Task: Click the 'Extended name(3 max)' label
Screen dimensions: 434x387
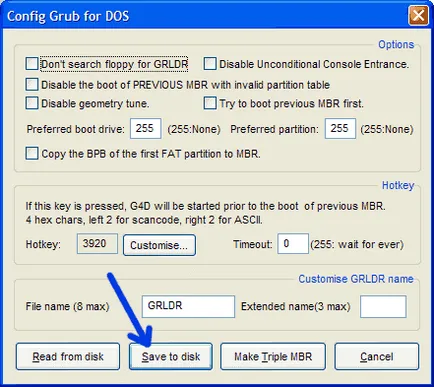Action: tap(296, 306)
